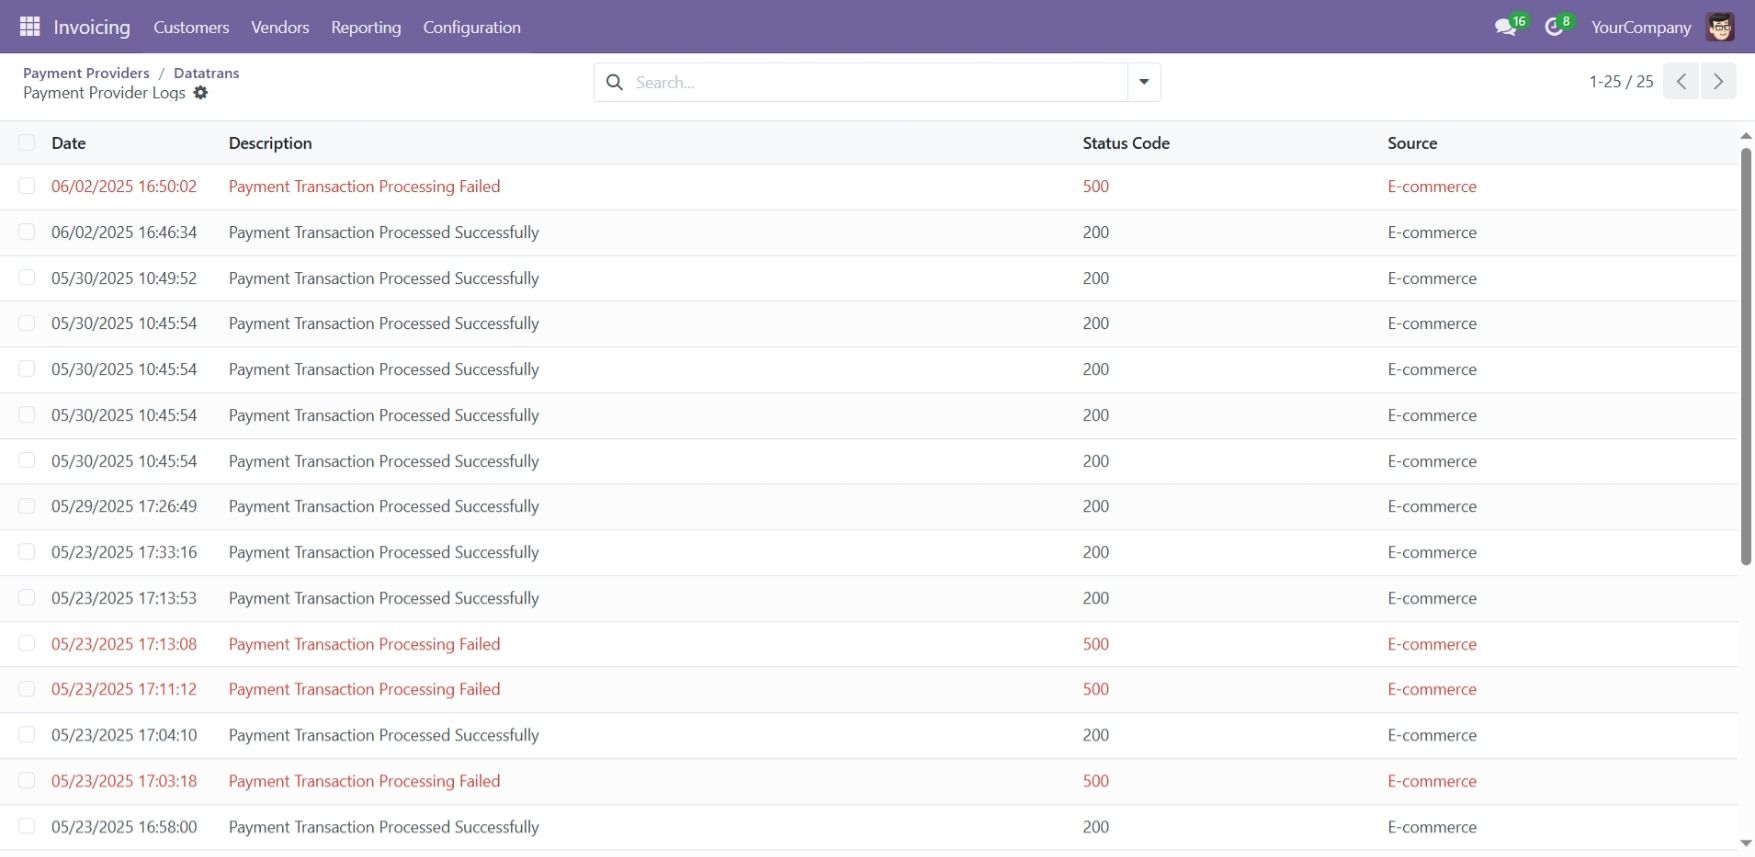Open the apps grid menu icon
The image size is (1755, 857).
30,27
